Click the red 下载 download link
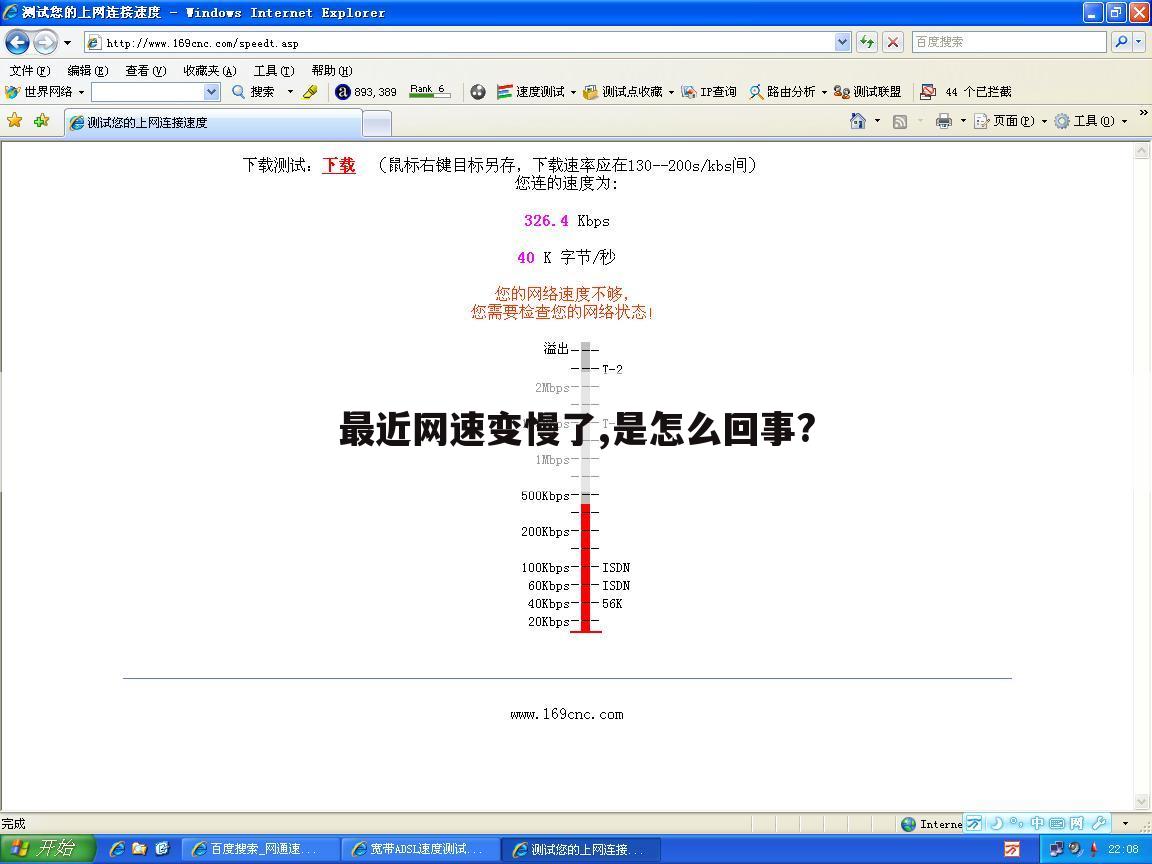Image resolution: width=1152 pixels, height=864 pixels. [x=339, y=165]
